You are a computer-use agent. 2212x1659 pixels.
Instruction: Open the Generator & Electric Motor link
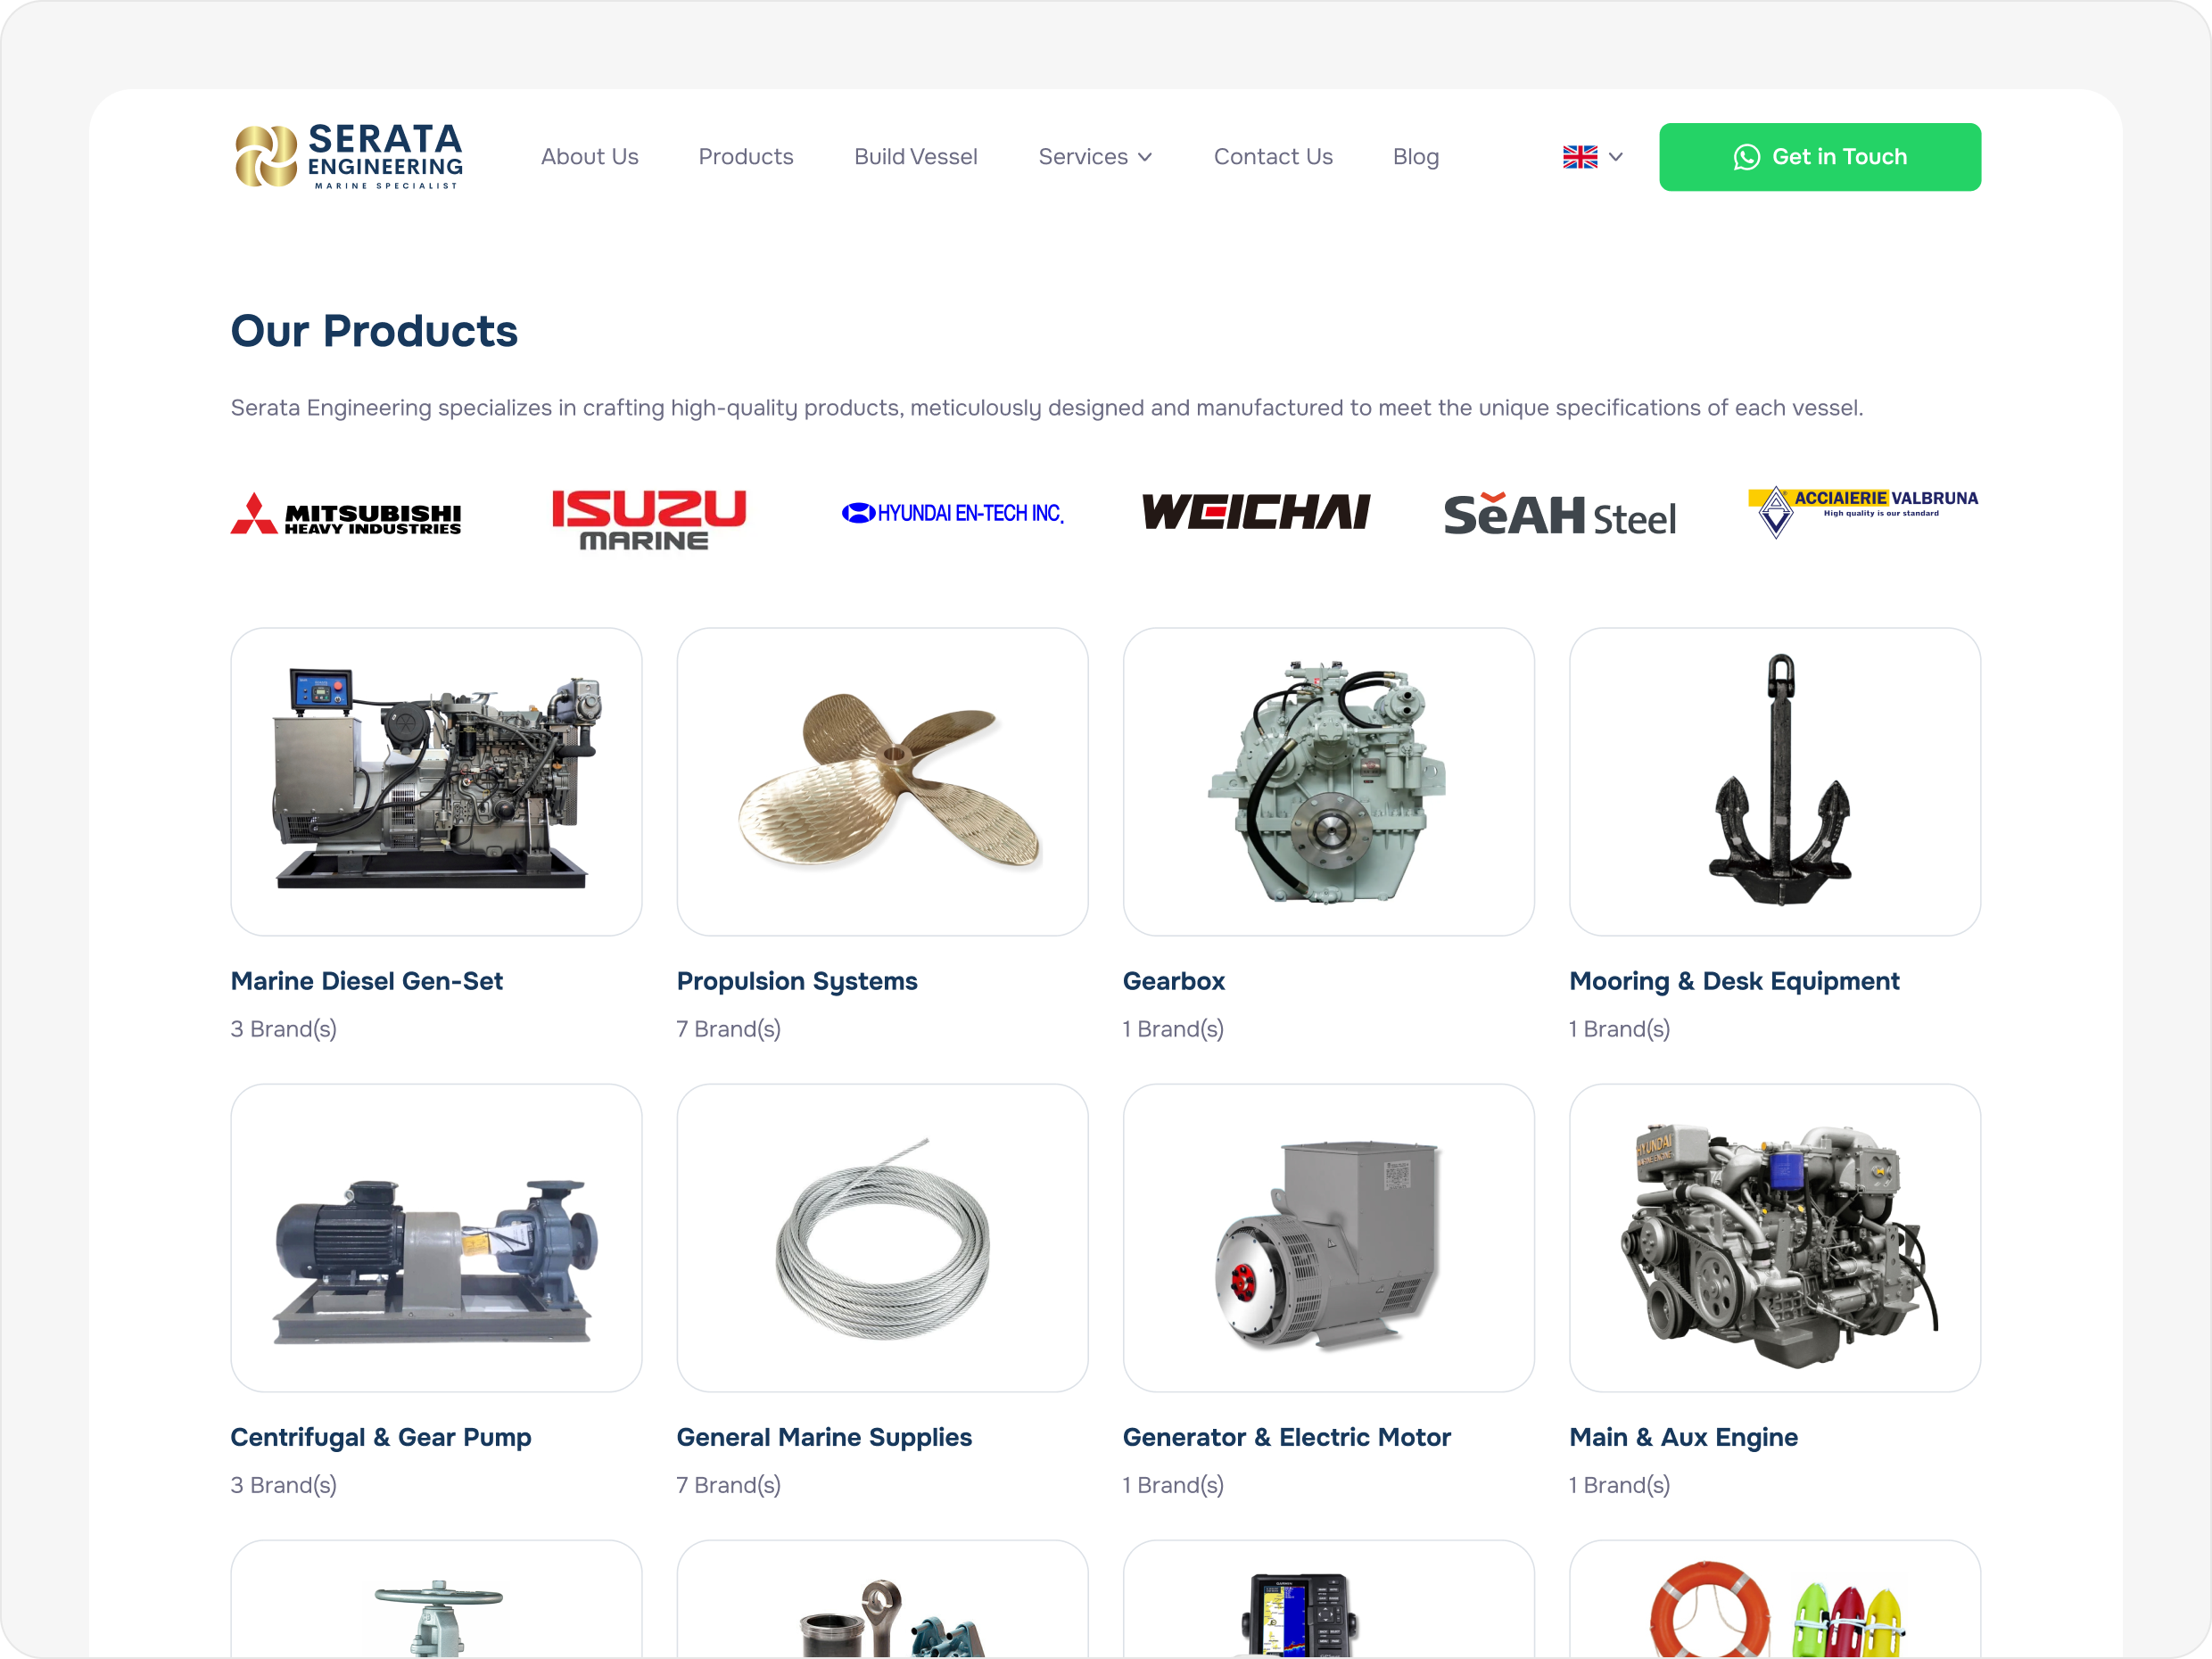point(1286,1437)
